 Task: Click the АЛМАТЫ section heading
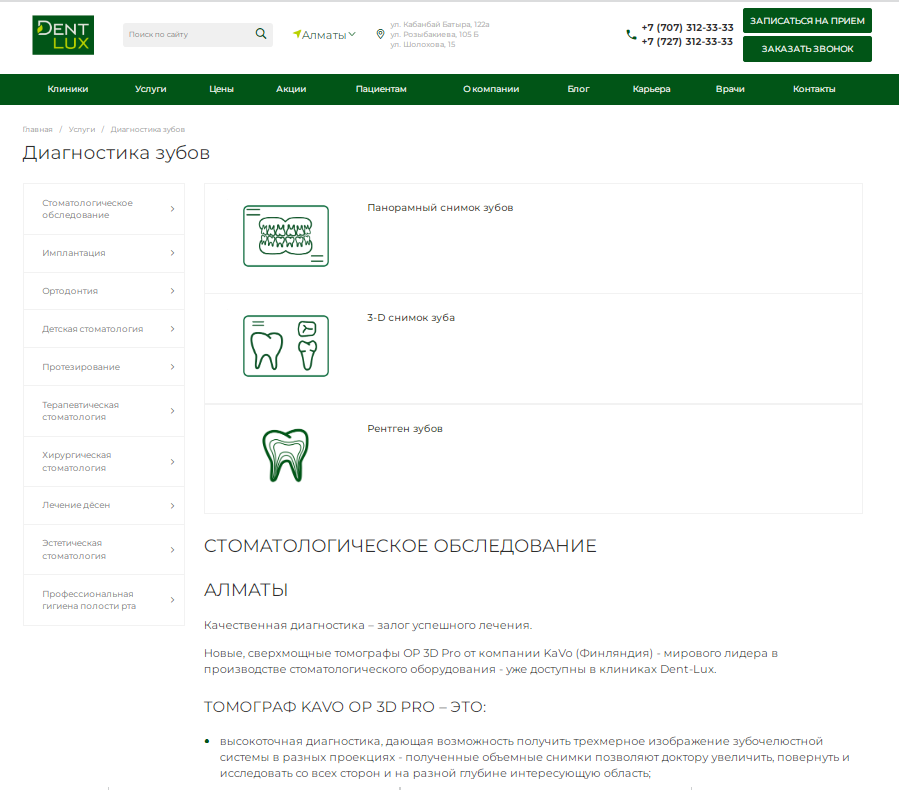(246, 590)
